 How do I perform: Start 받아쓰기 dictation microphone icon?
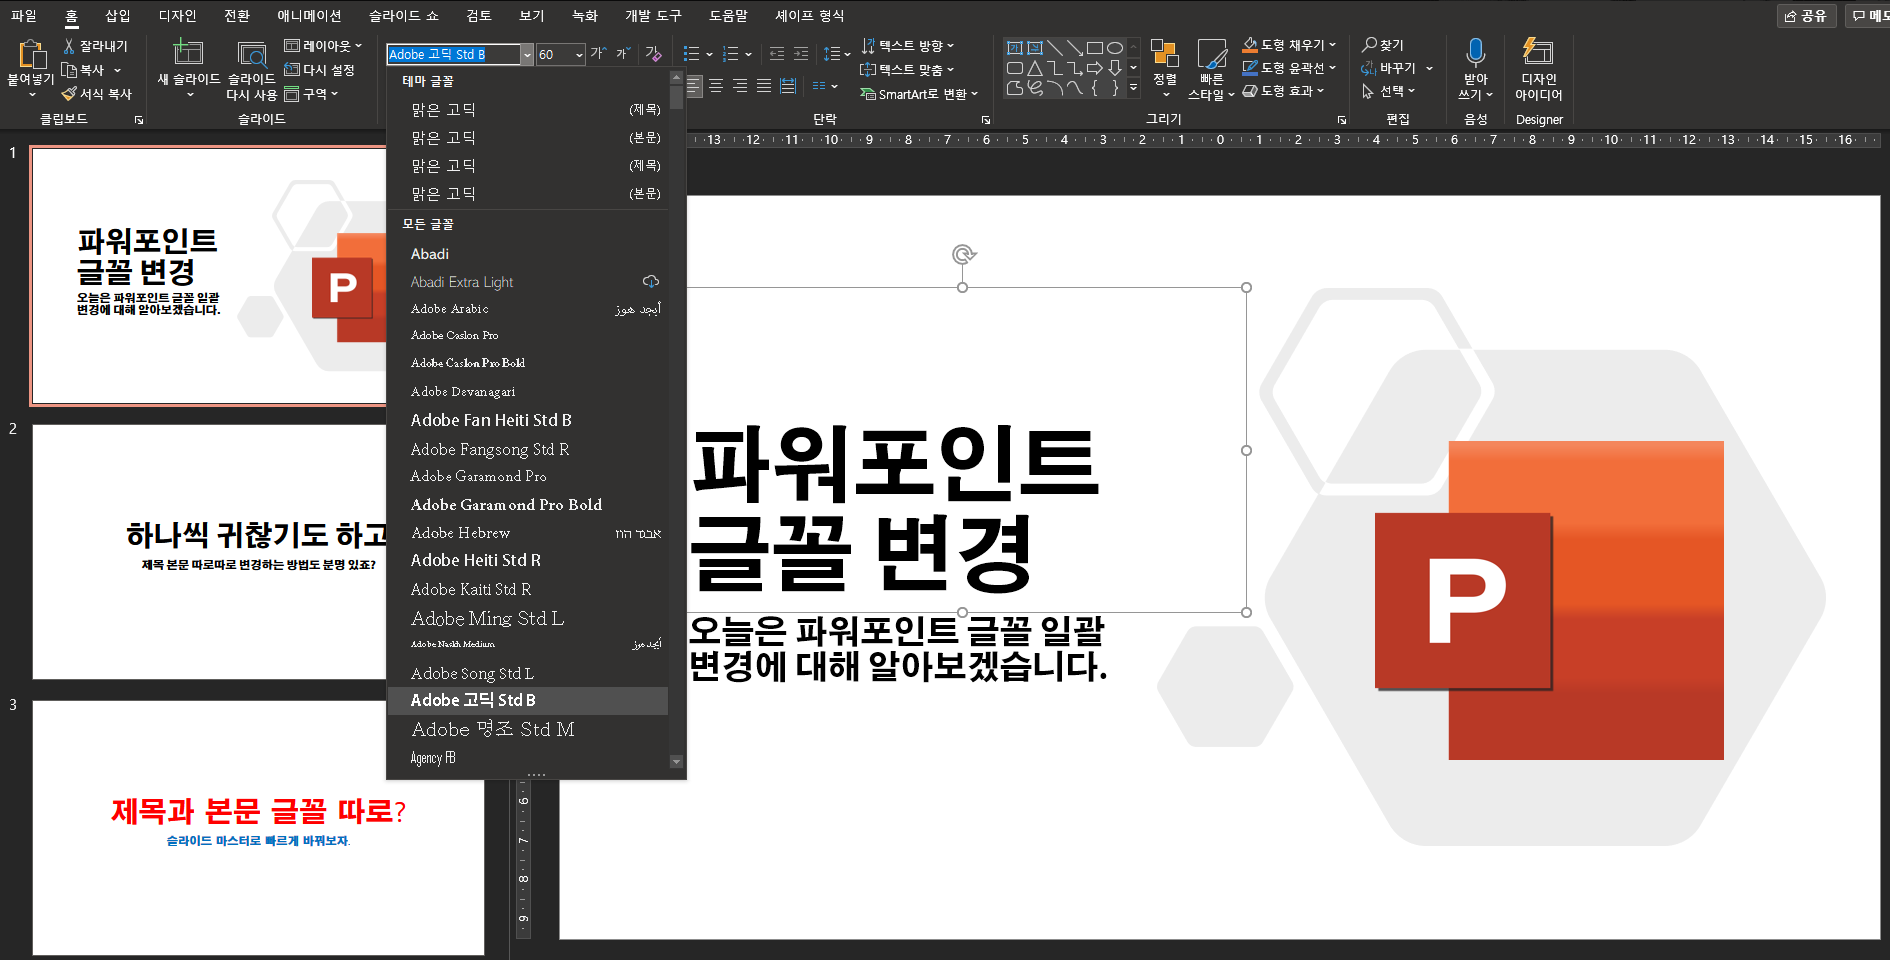1475,52
